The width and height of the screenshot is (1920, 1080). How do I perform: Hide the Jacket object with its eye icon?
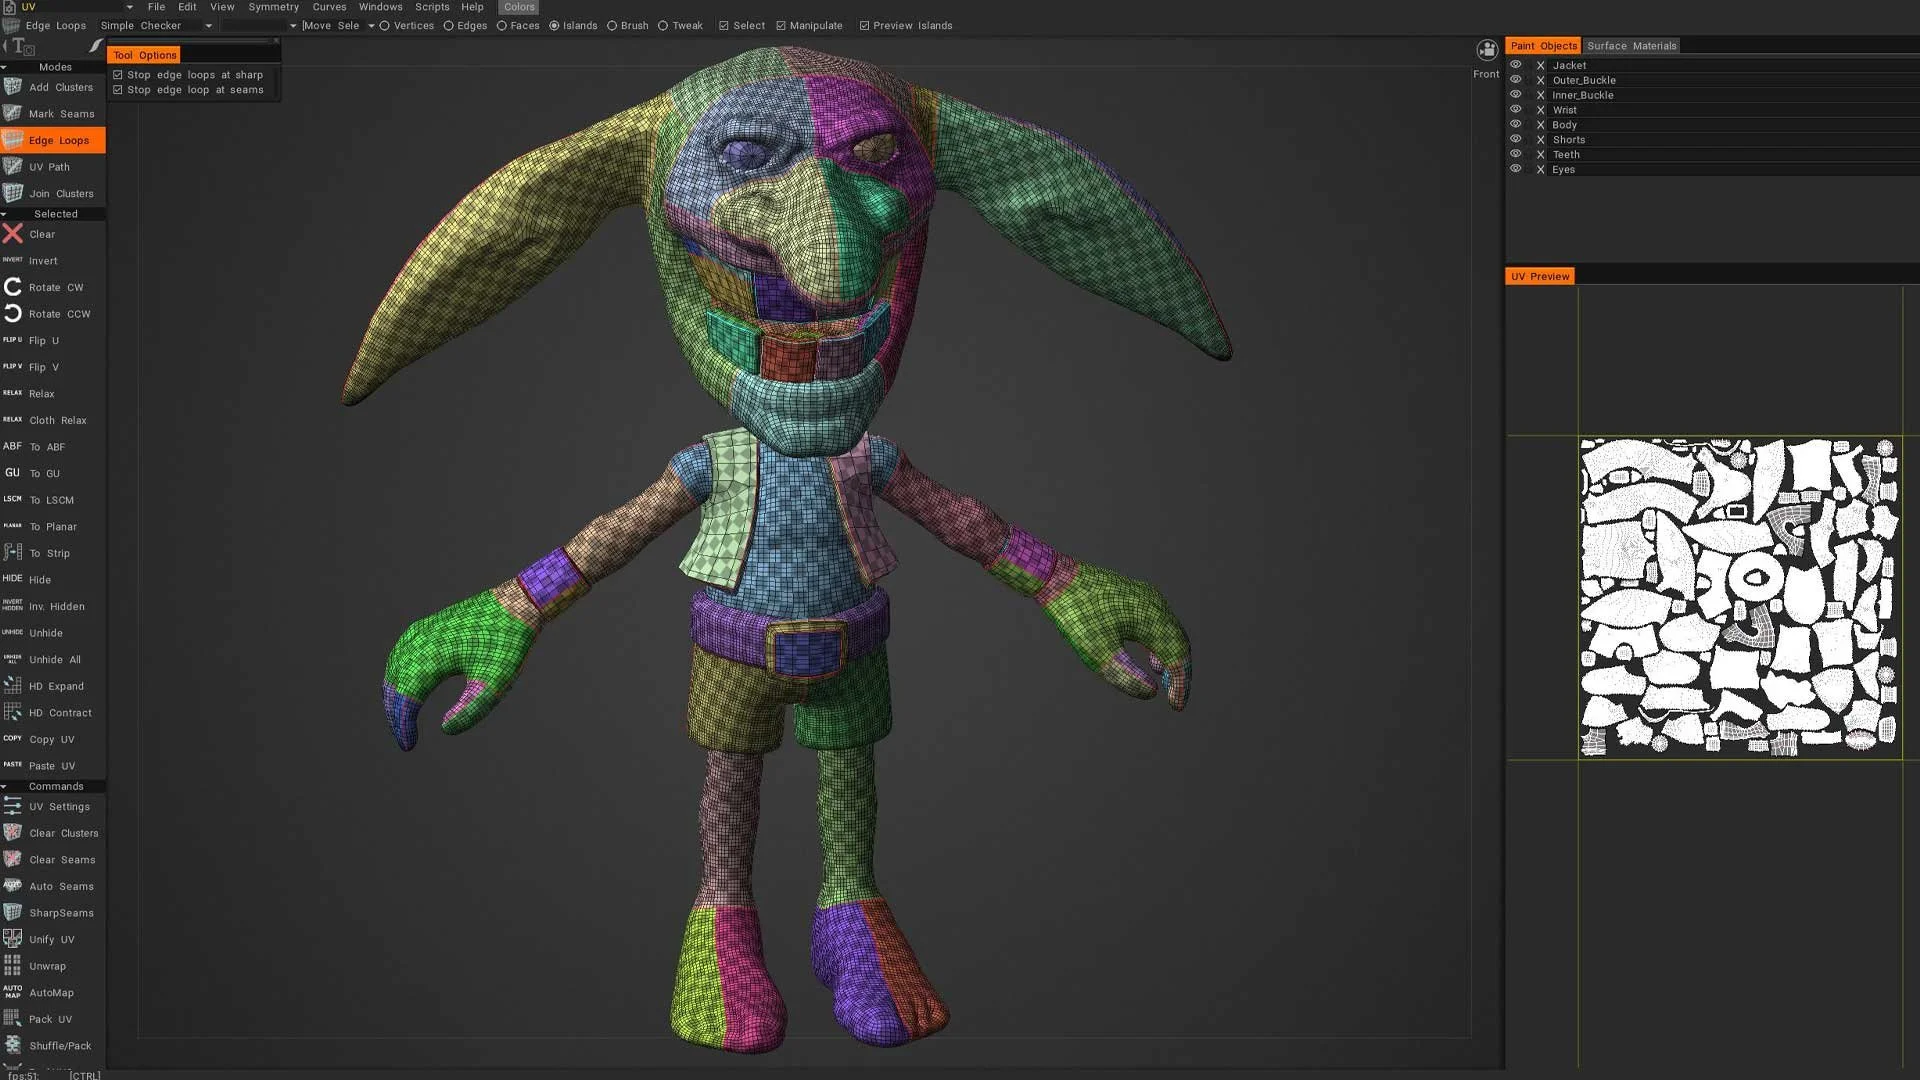click(1515, 65)
